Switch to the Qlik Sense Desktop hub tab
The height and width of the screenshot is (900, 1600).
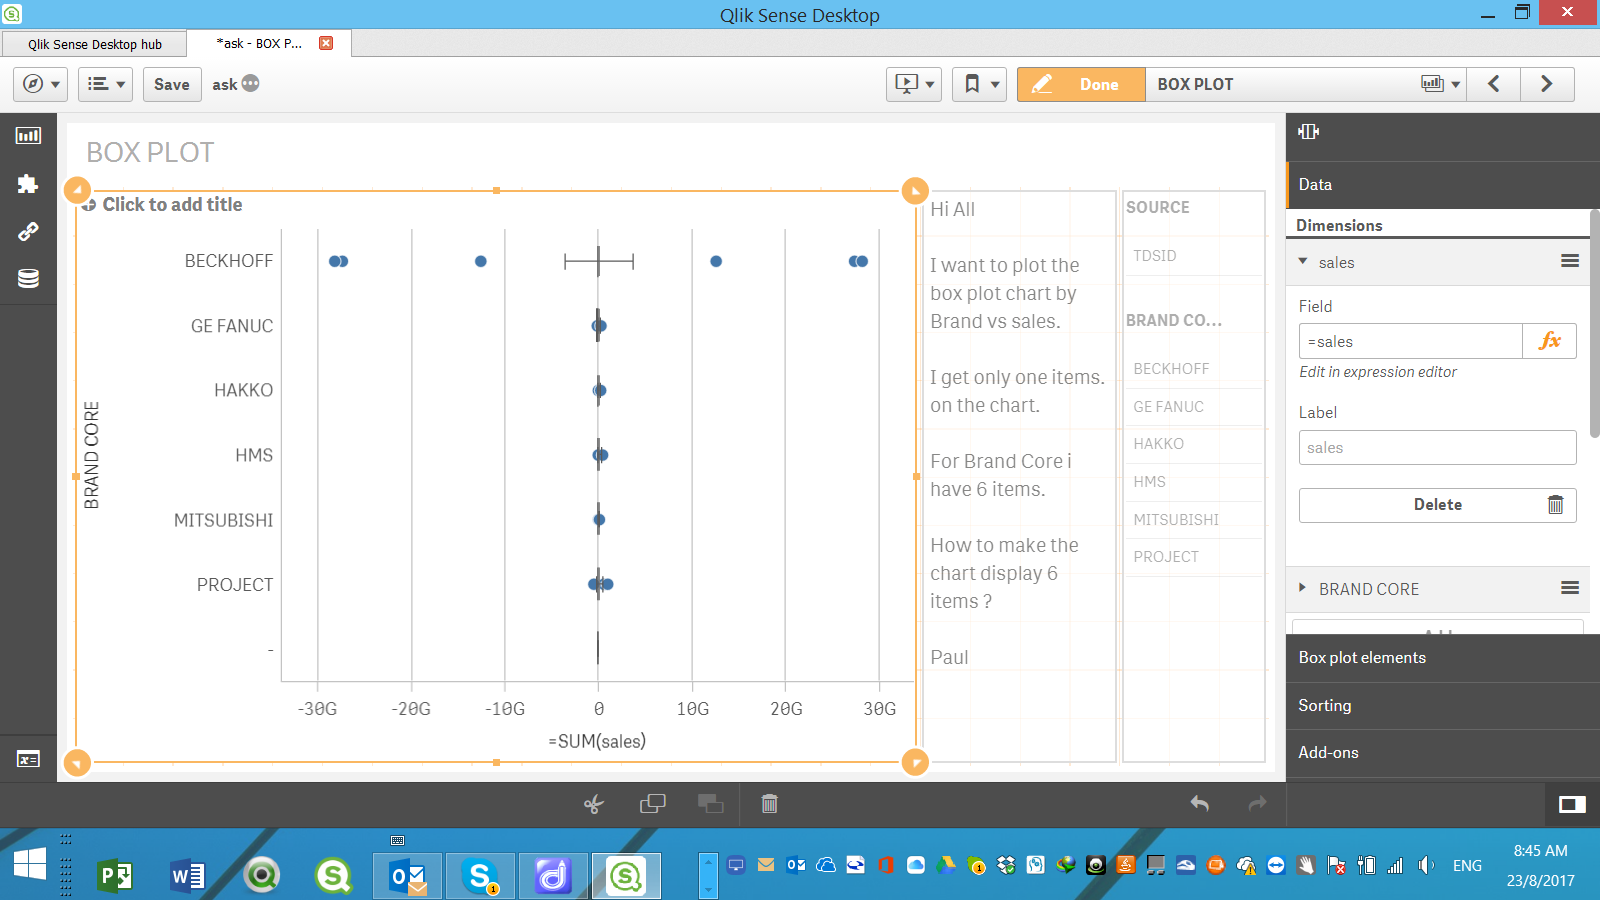click(93, 43)
